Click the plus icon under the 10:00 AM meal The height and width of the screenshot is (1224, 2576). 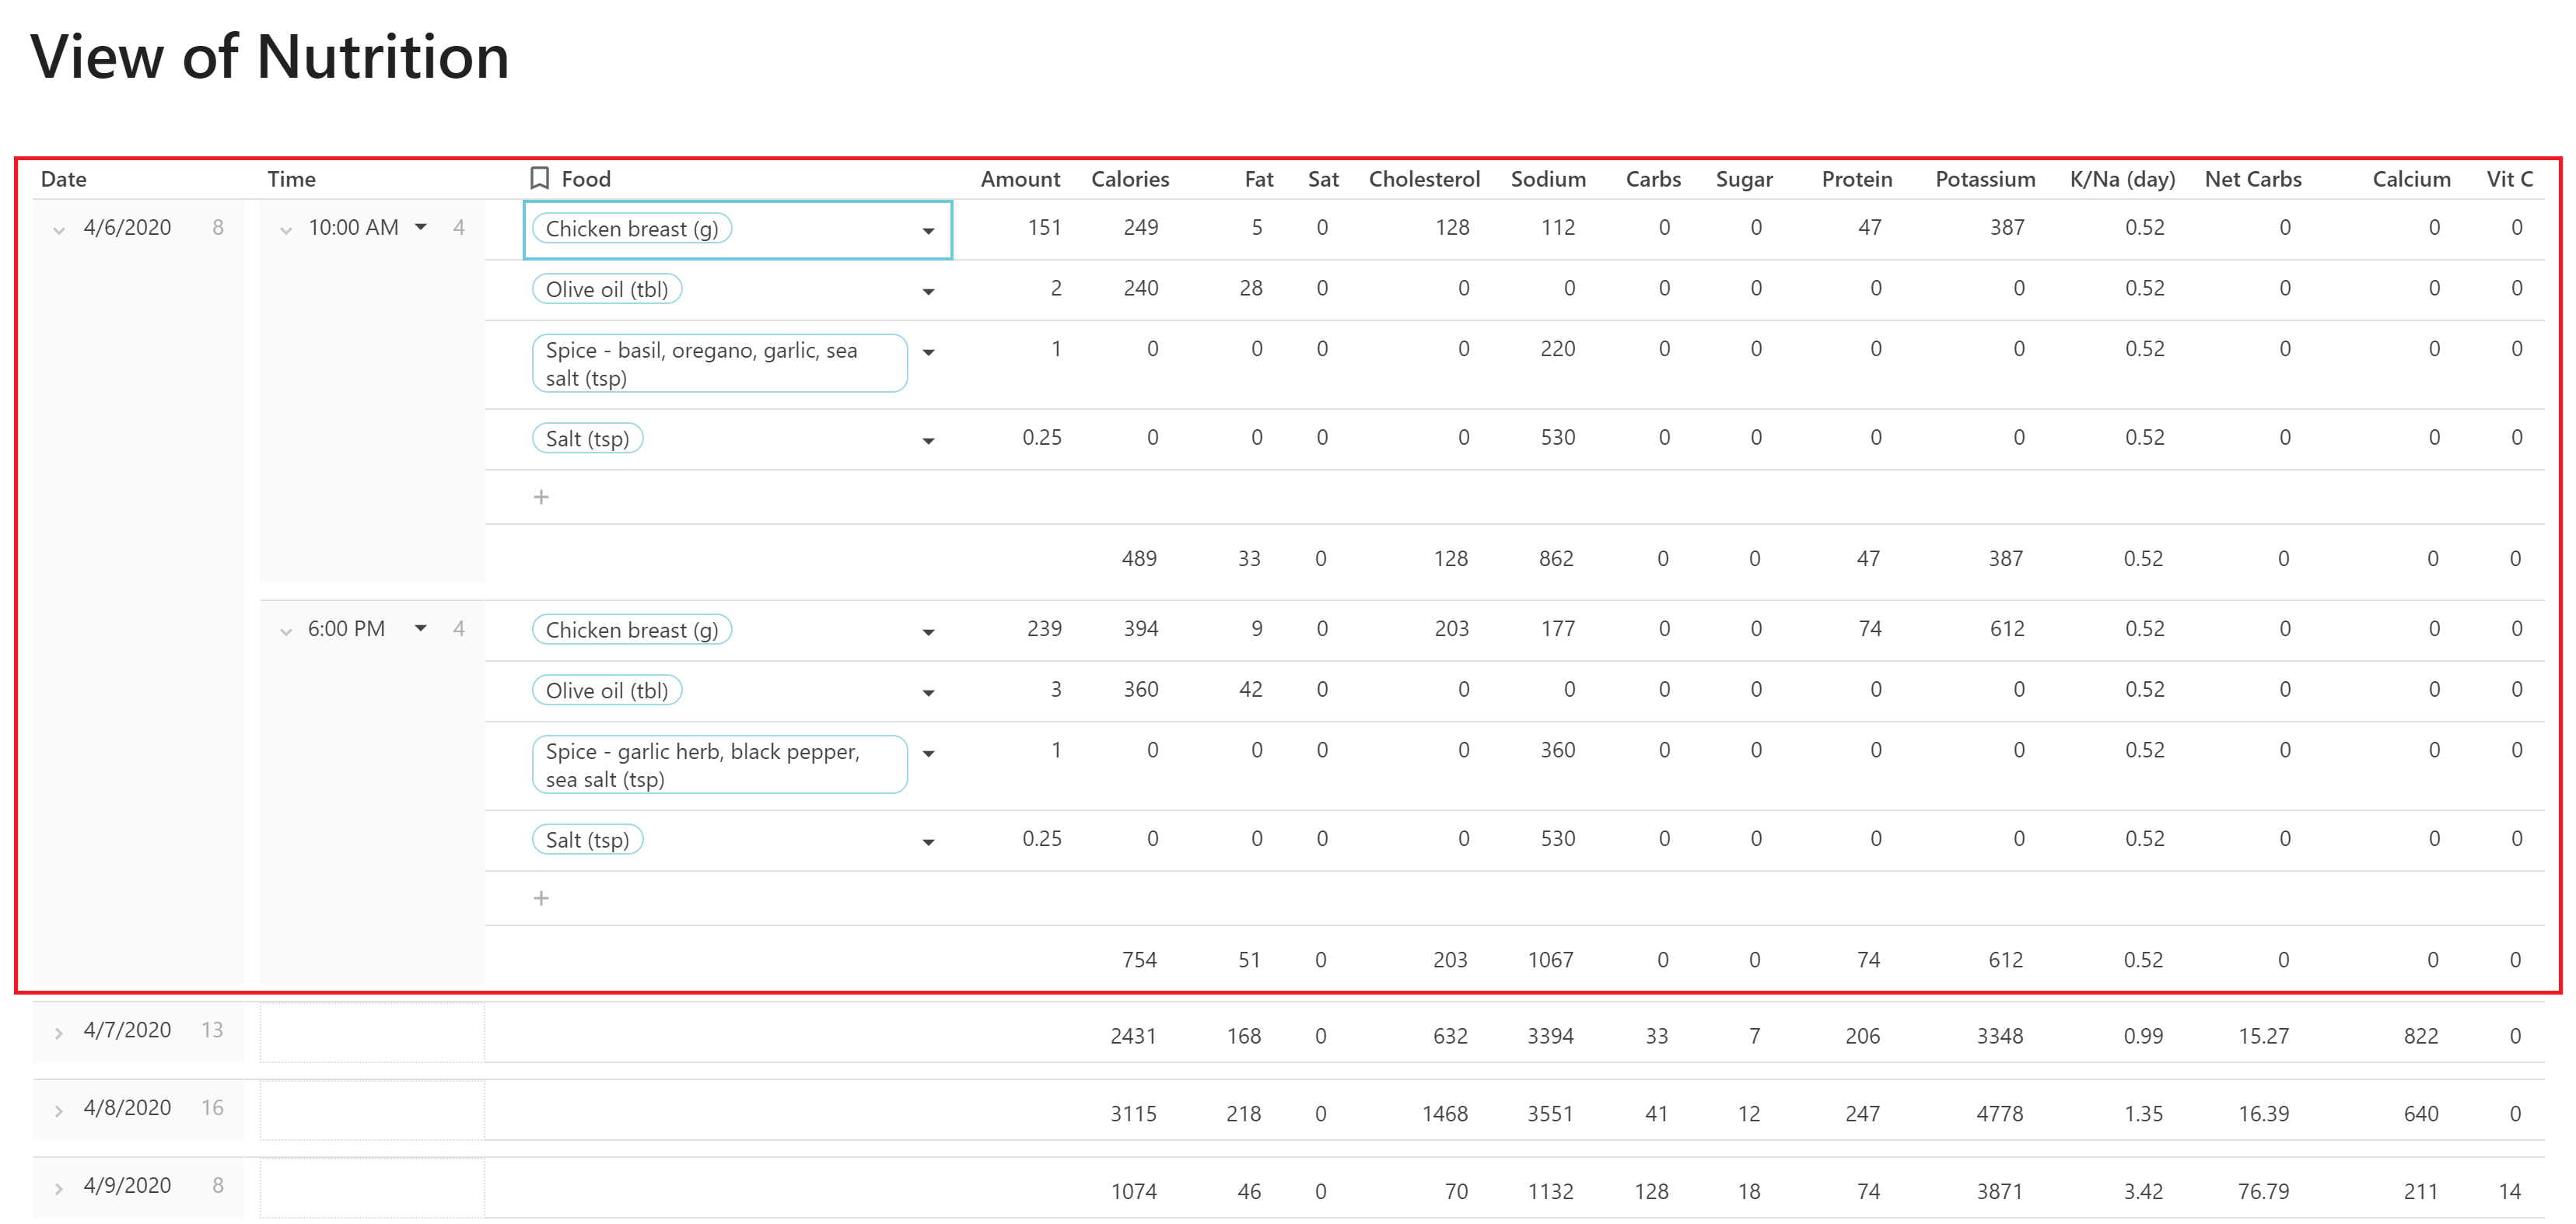(541, 496)
